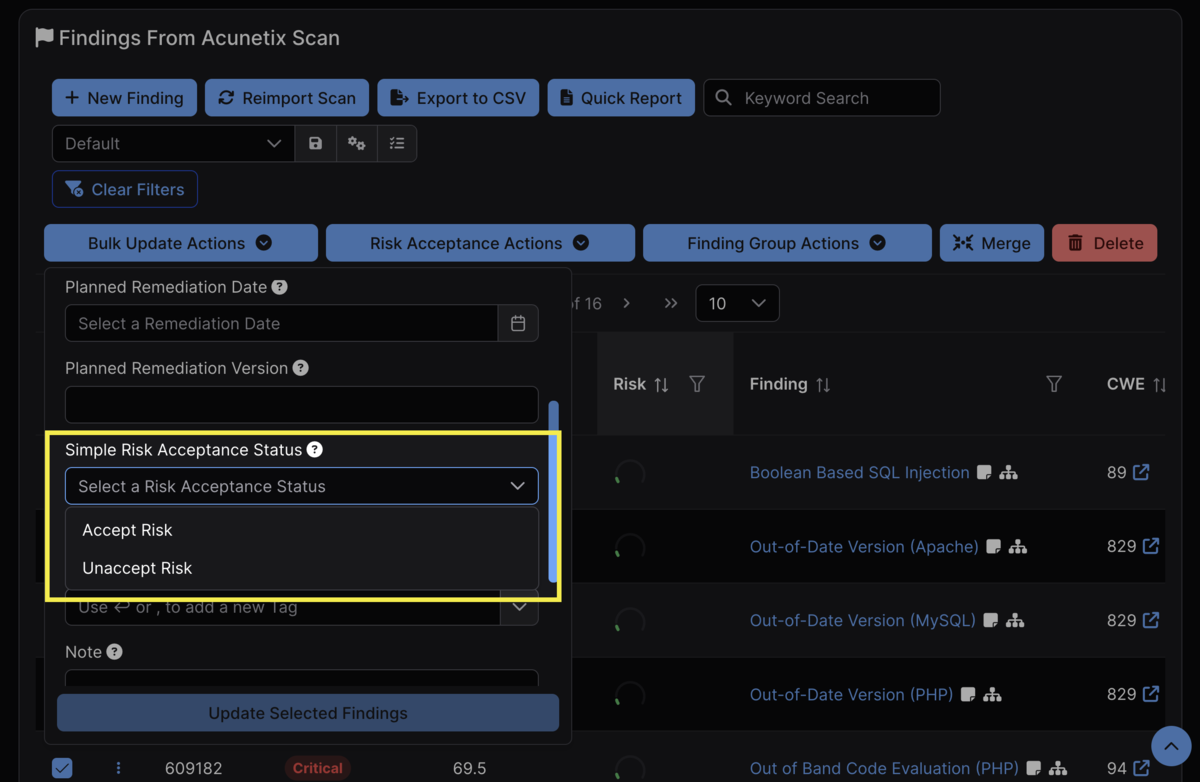Click the help question mark next to Simple Risk Acceptance Status

pos(315,450)
